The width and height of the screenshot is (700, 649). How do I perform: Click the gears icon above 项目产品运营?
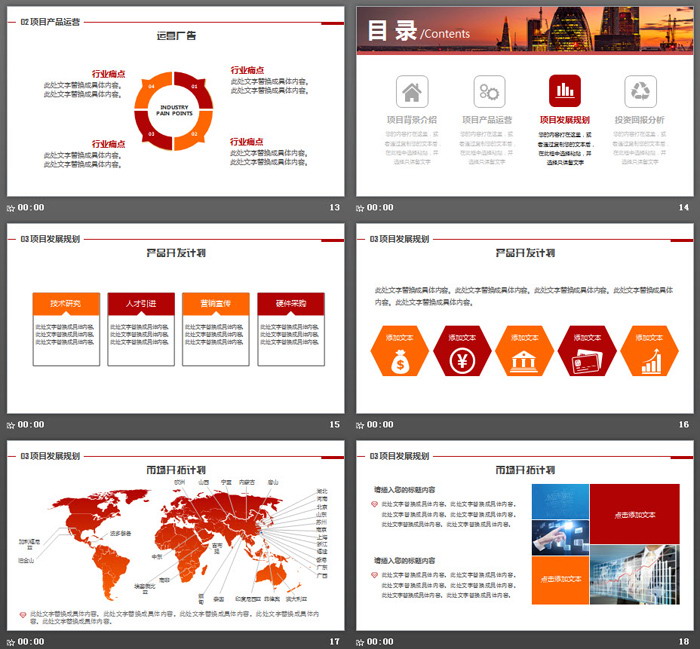488,92
